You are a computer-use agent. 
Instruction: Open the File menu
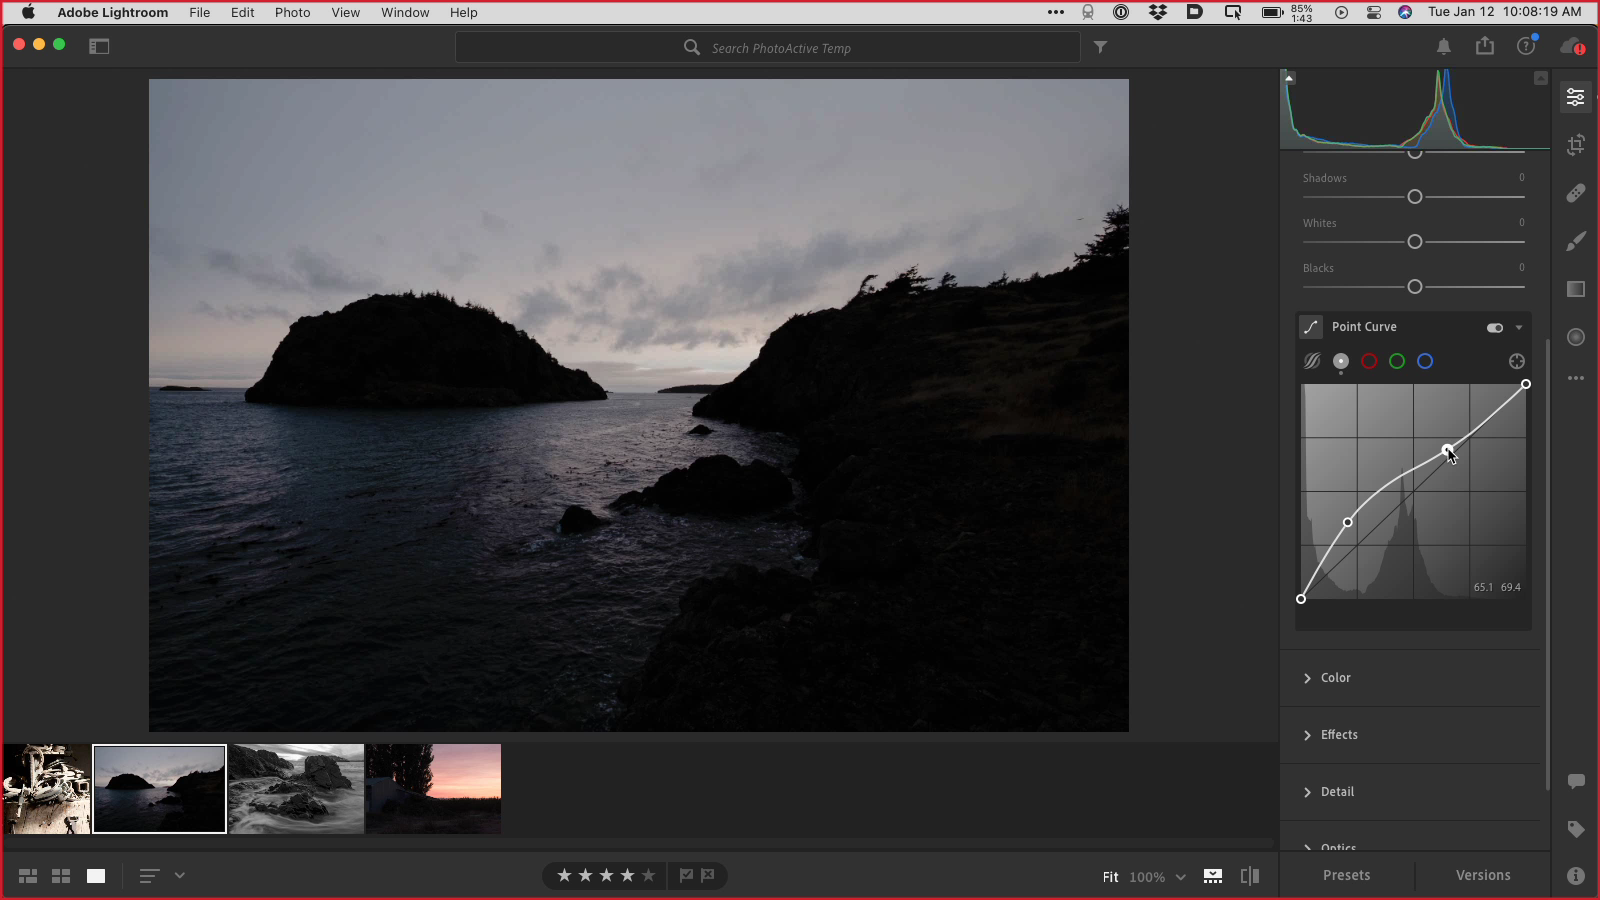point(200,13)
